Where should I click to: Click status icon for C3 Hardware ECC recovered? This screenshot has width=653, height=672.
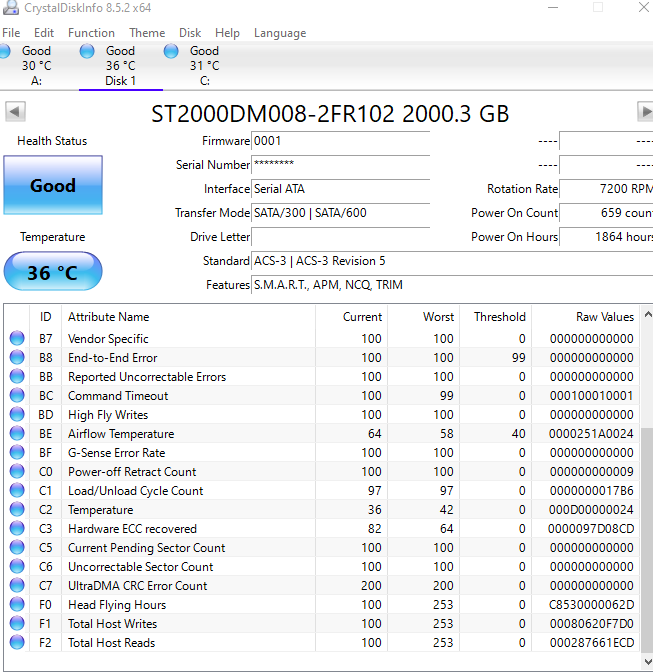coord(17,528)
